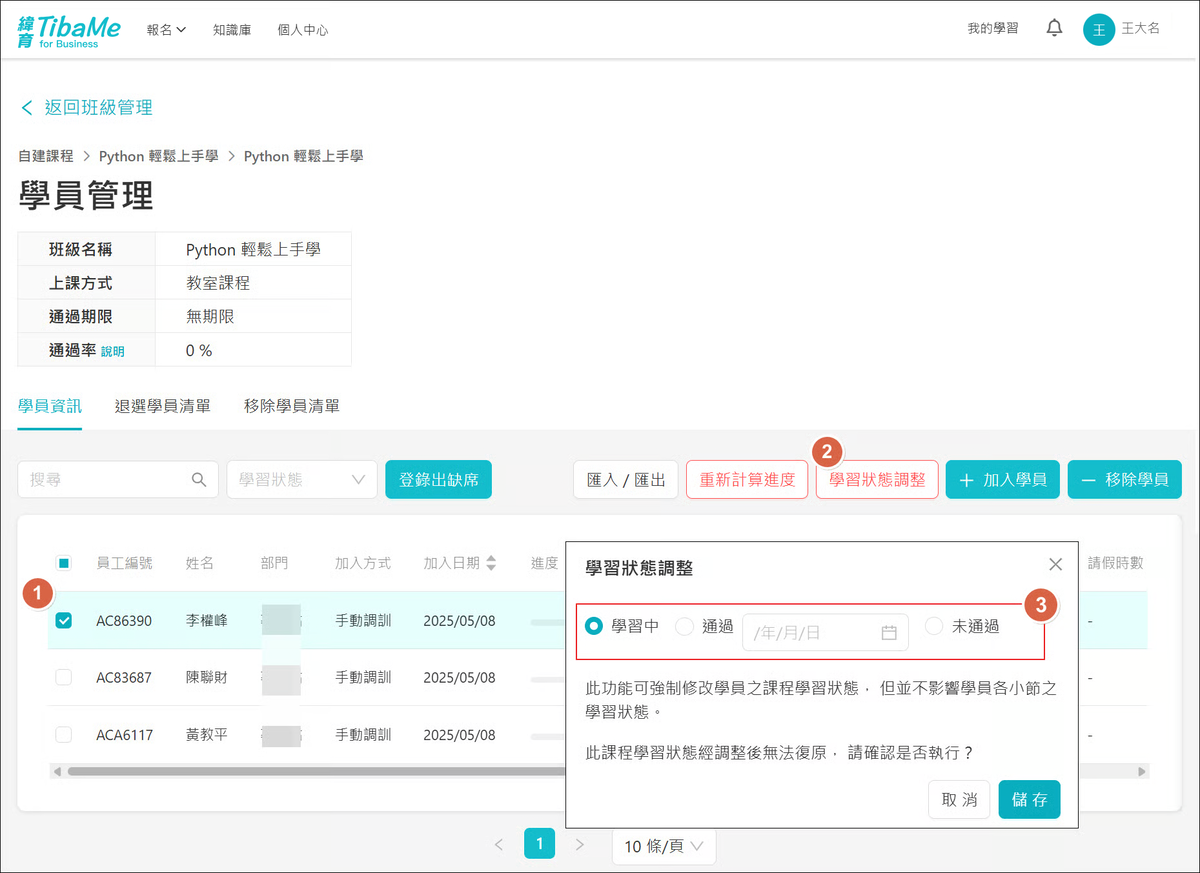1200x873 pixels.
Task: Select the 未通過 radio button
Action: point(934,626)
